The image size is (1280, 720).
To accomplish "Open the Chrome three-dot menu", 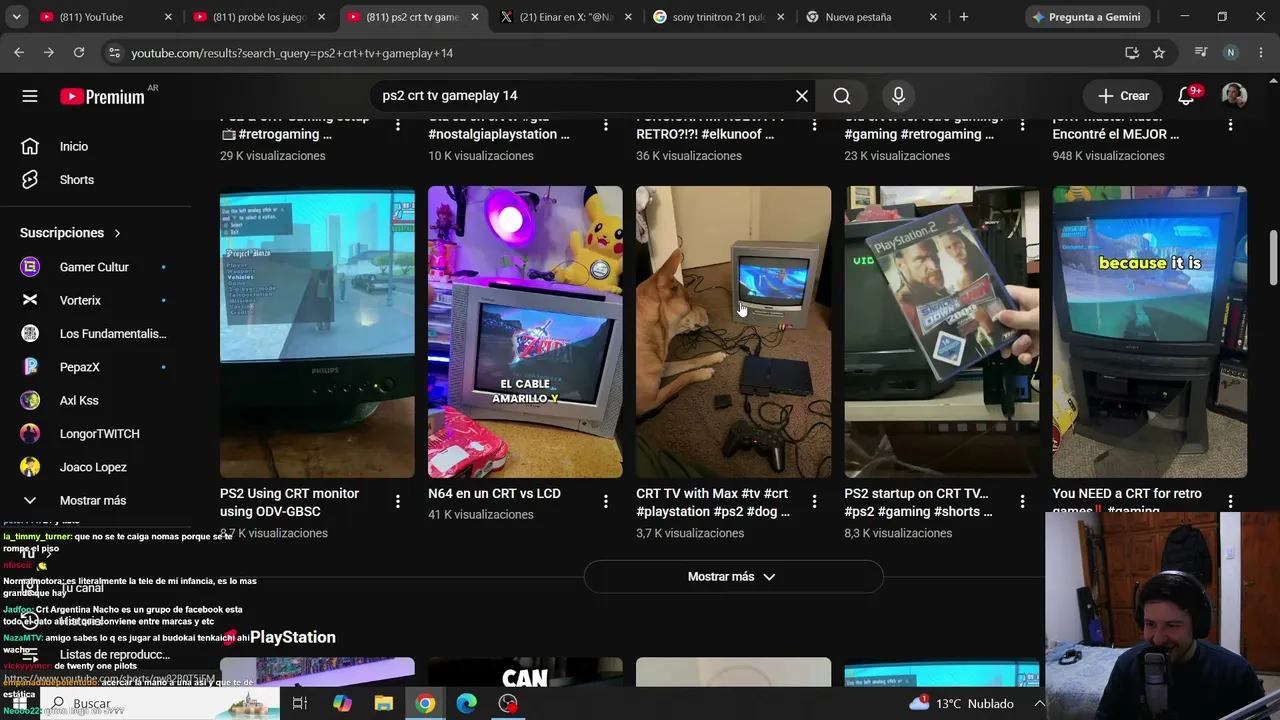I will [x=1259, y=53].
